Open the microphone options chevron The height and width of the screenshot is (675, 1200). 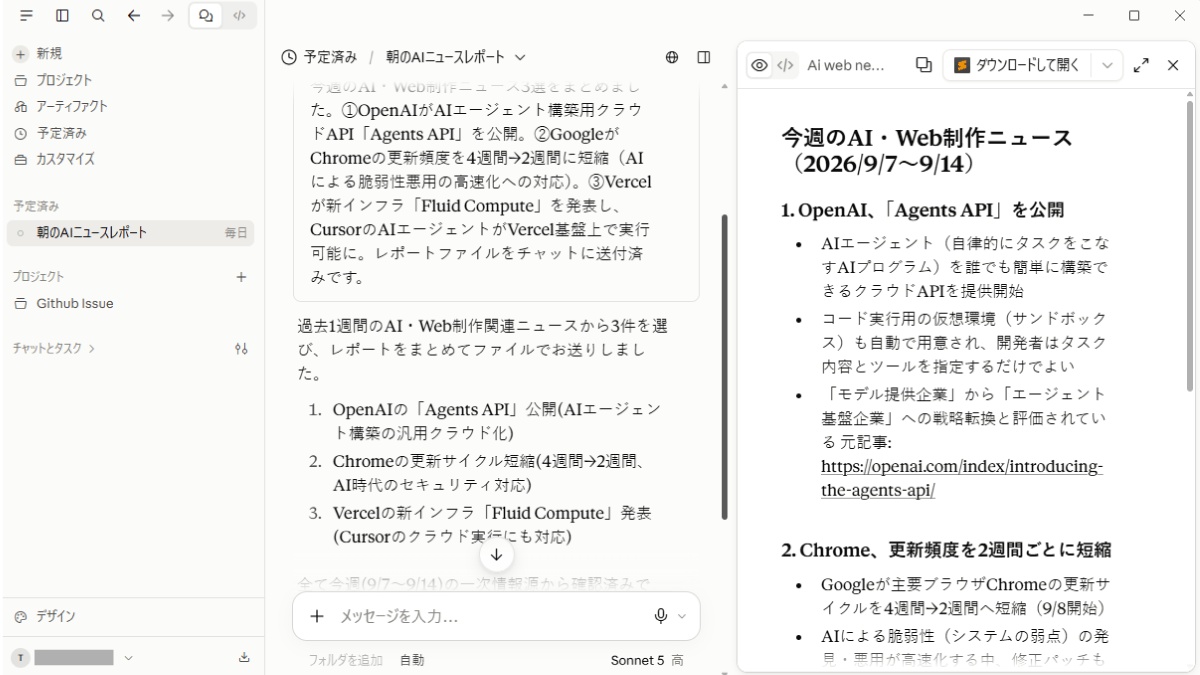(x=682, y=616)
